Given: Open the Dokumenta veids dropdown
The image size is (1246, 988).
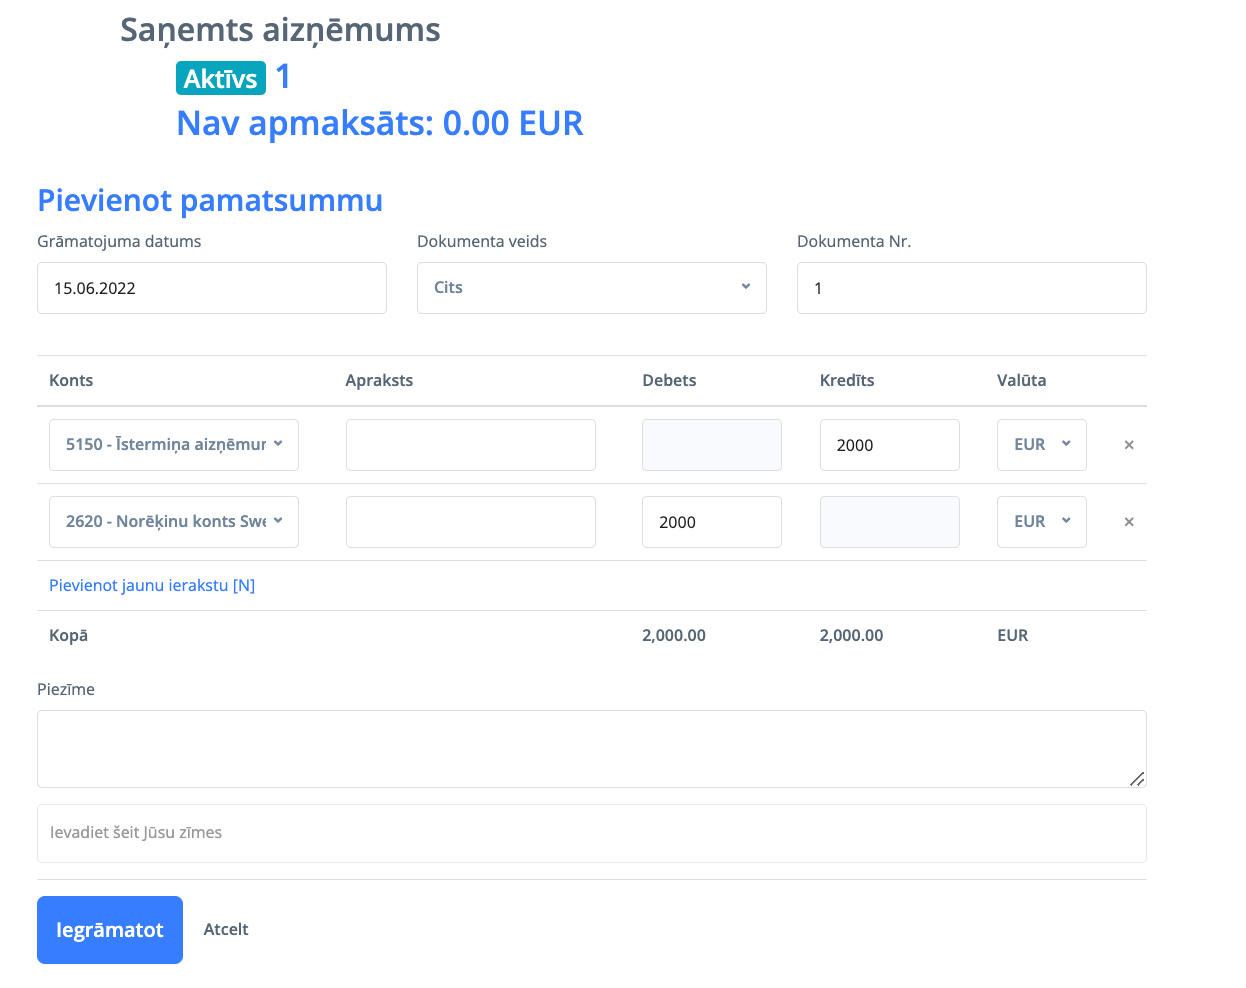Looking at the screenshot, I should [592, 288].
